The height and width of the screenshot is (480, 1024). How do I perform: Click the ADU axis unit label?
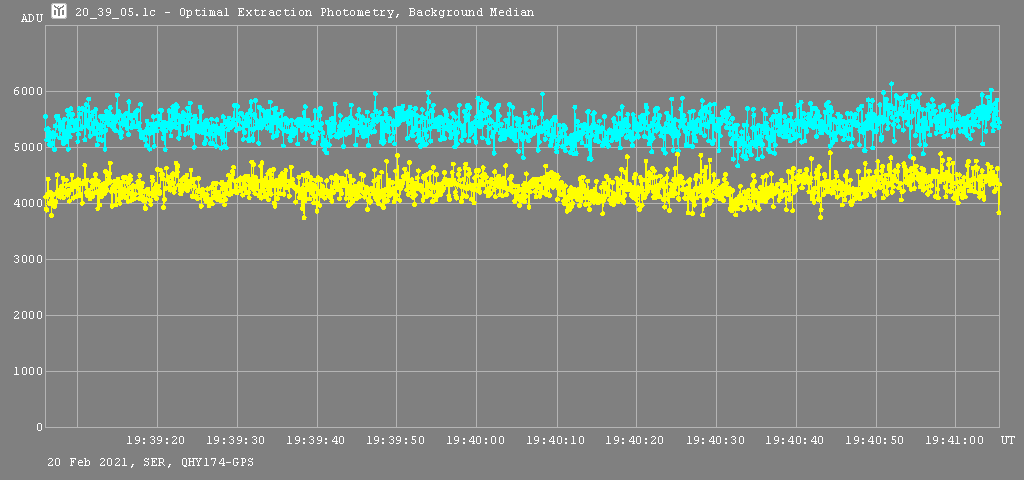point(32,19)
